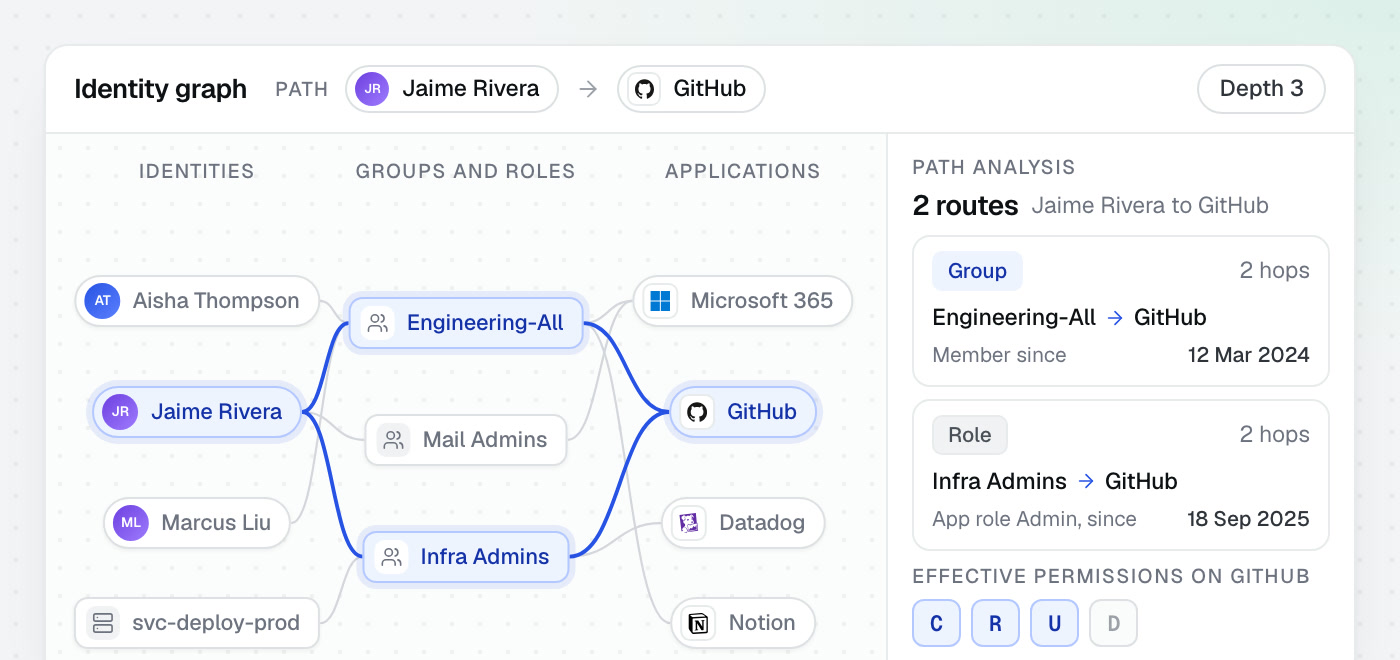The height and width of the screenshot is (660, 1400).
Task: Select the Datadog application node
Action: 743,523
